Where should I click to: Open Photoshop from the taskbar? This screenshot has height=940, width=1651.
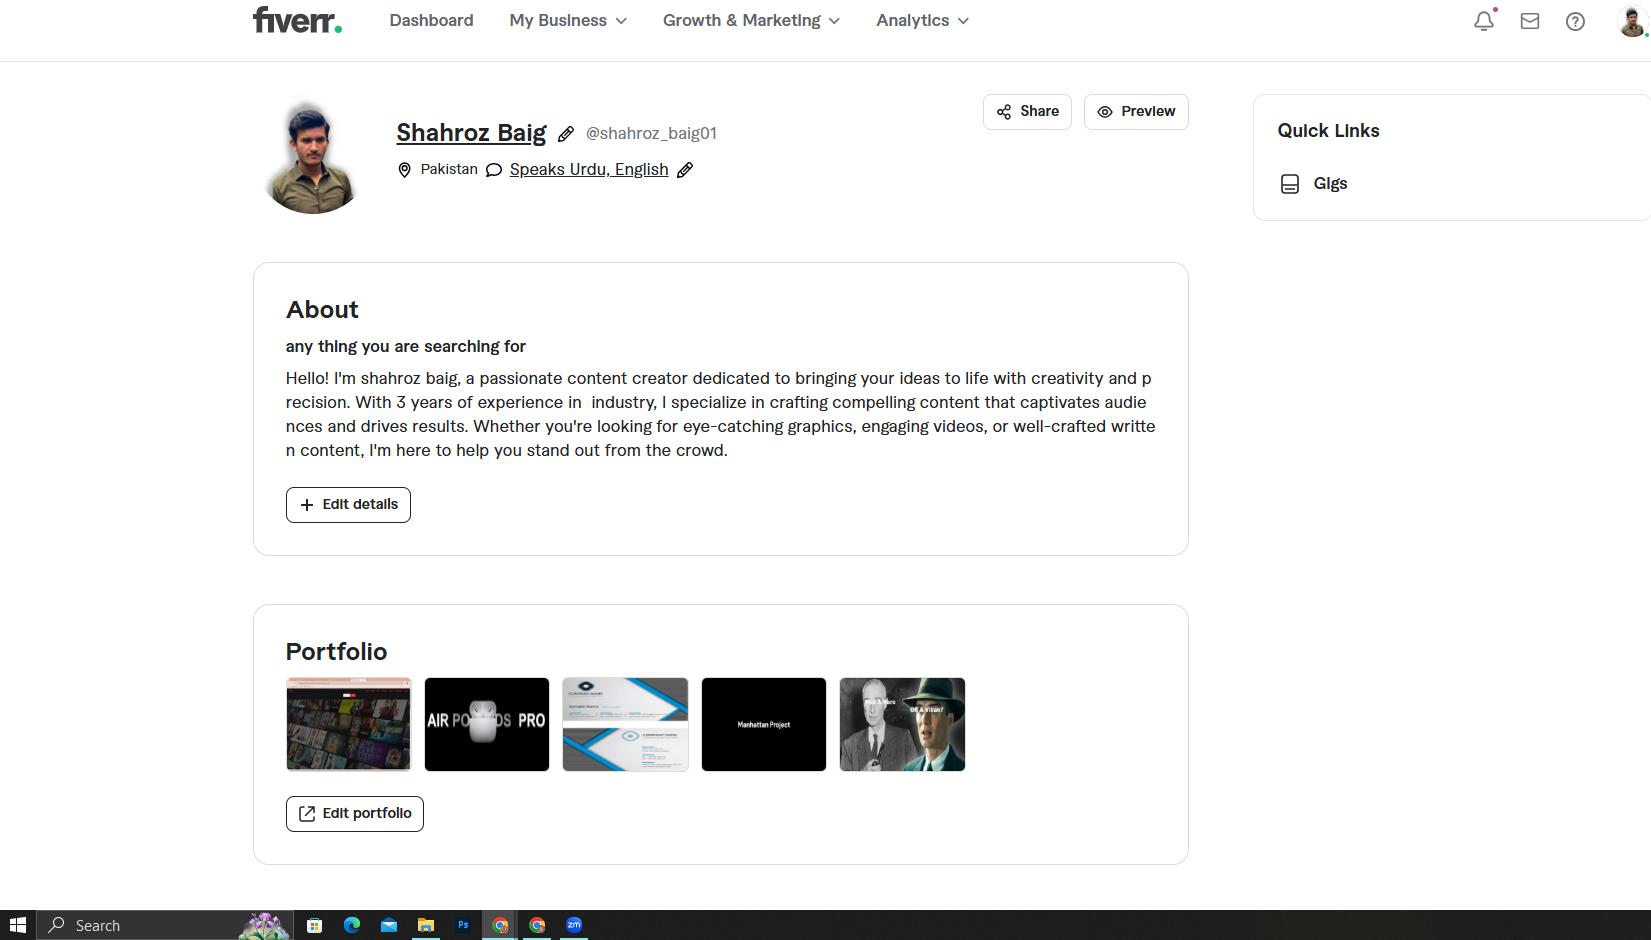click(x=463, y=925)
